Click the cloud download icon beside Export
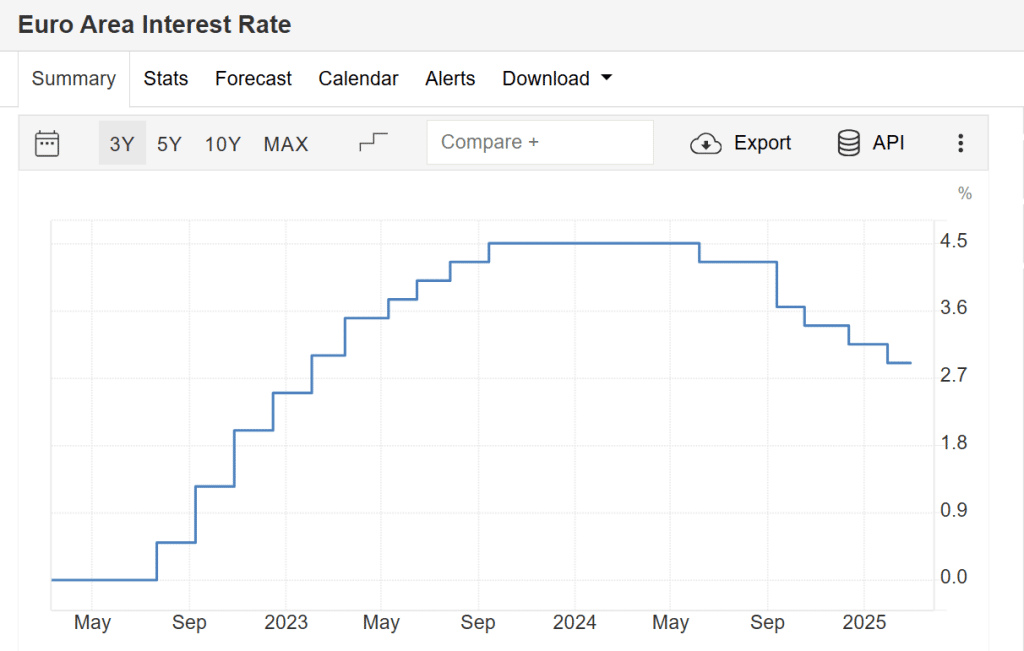 point(706,143)
